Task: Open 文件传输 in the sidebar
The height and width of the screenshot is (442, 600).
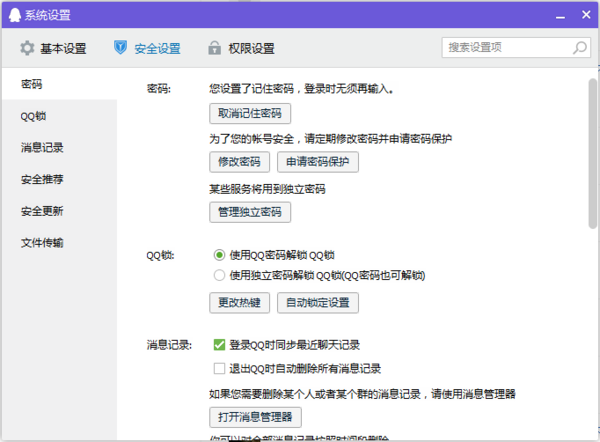Action: tap(42, 242)
